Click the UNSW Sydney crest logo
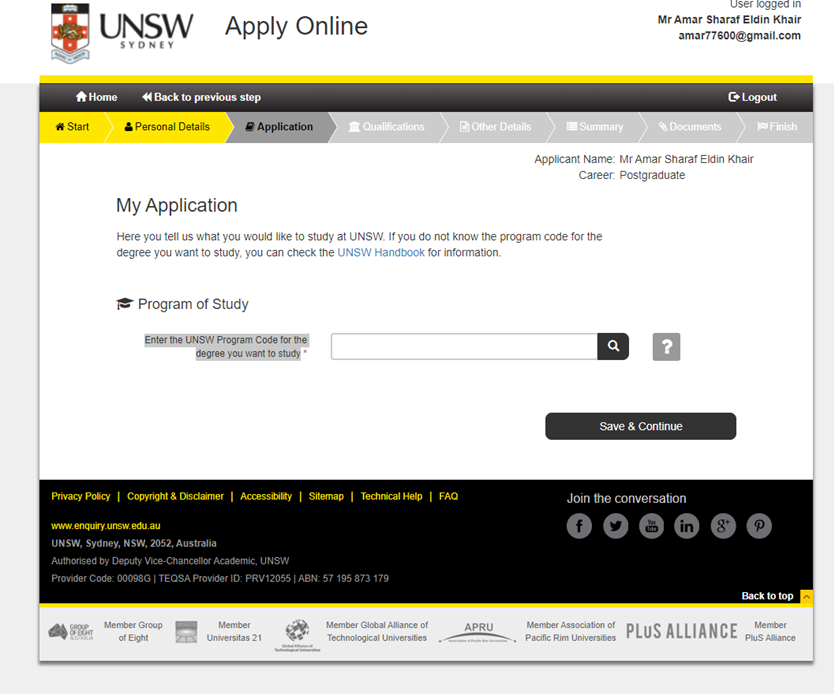 pos(70,33)
